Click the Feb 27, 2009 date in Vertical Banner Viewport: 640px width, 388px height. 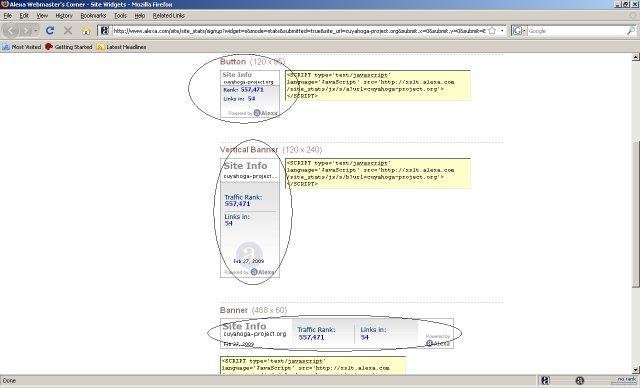point(249,261)
